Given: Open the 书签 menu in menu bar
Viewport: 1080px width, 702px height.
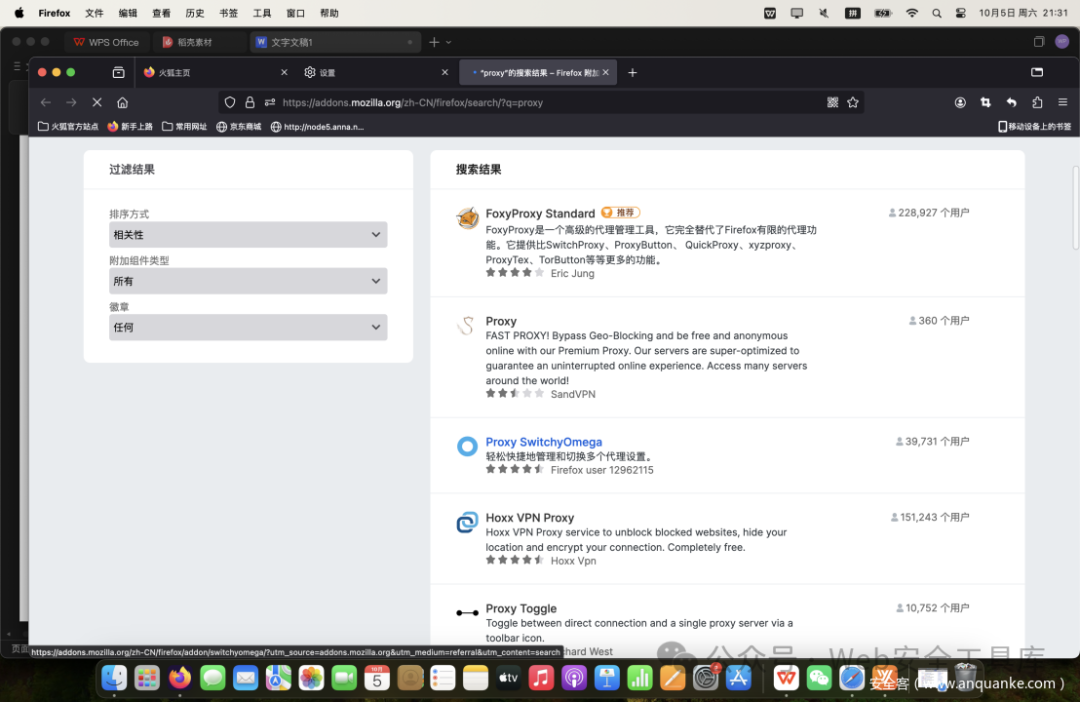Looking at the screenshot, I should [229, 13].
